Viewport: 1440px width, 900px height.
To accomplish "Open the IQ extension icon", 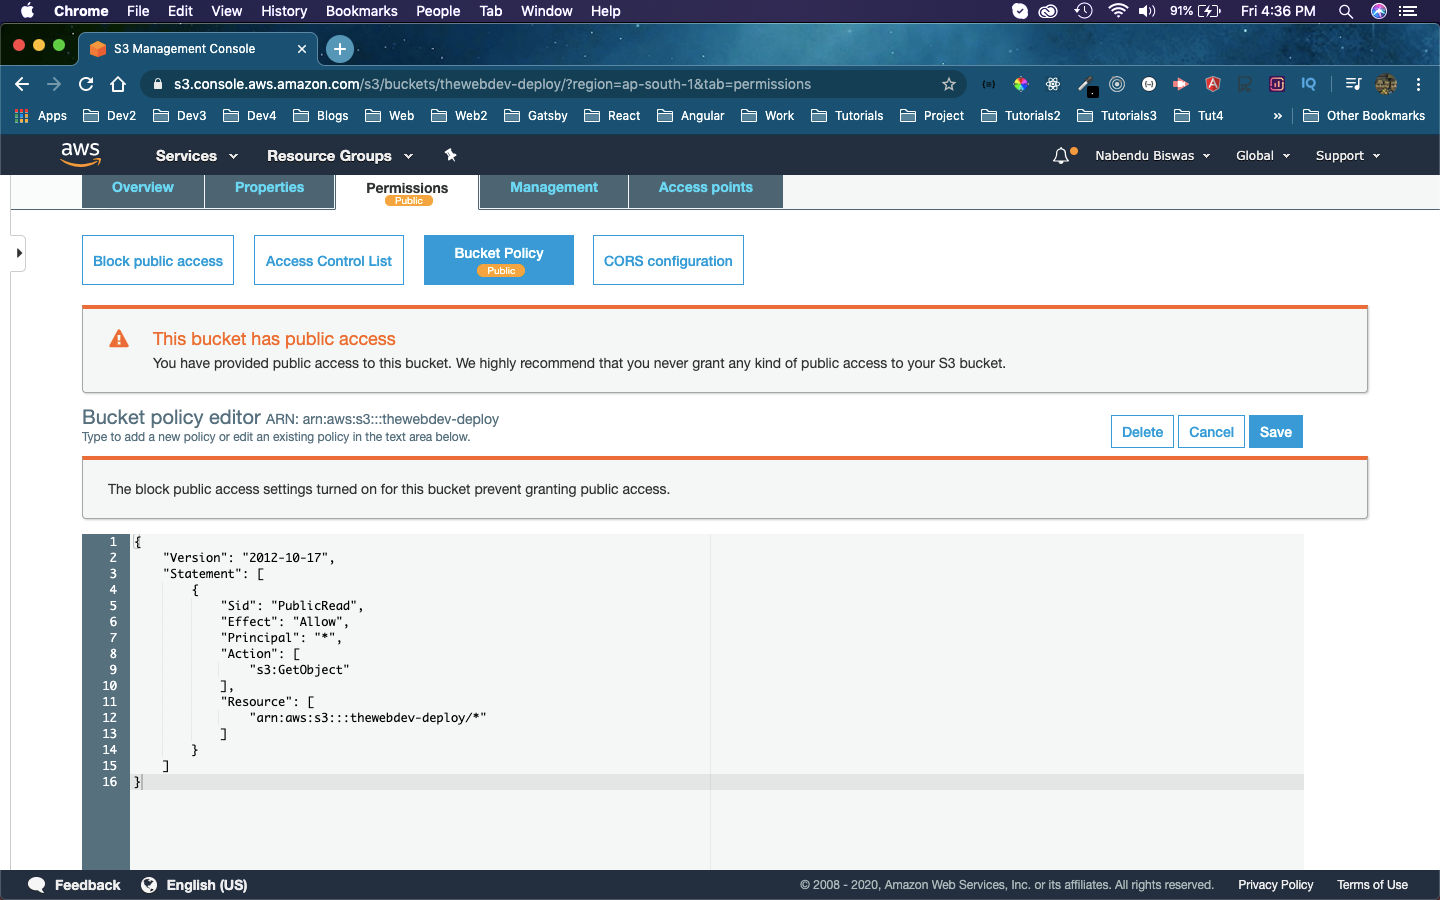I will pyautogui.click(x=1309, y=84).
